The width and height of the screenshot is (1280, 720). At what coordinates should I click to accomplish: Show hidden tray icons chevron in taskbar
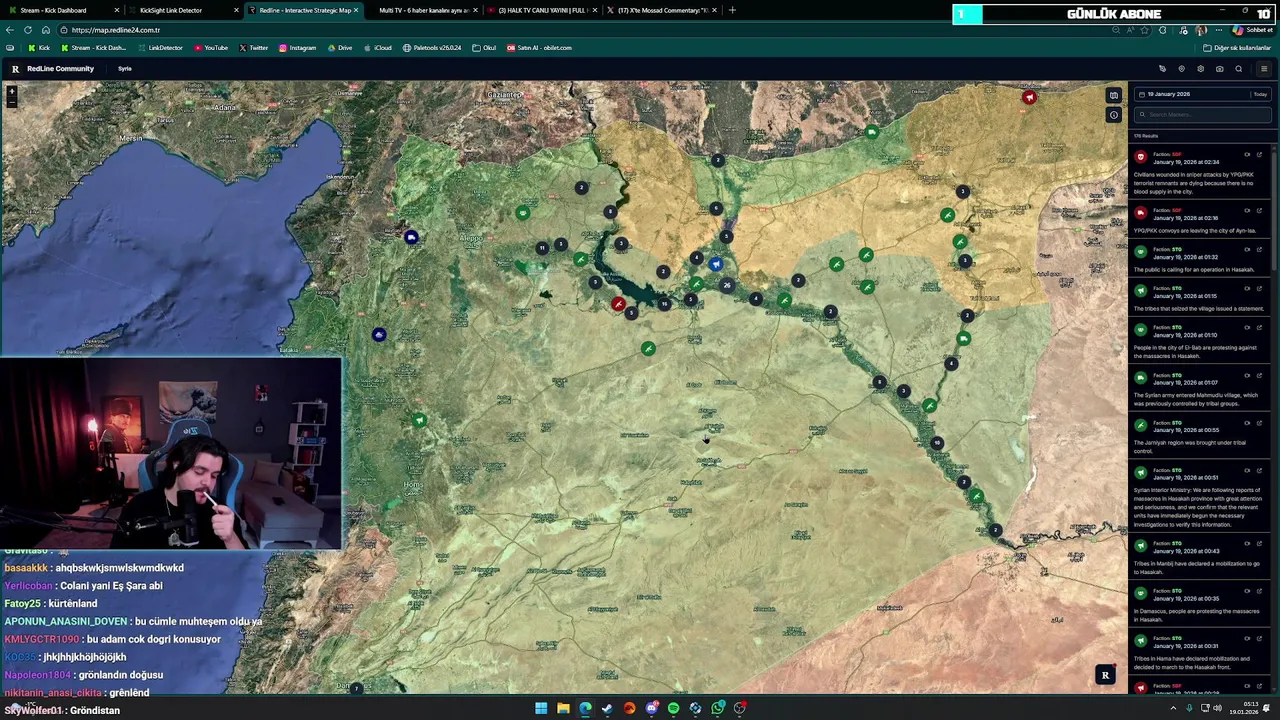pyautogui.click(x=1173, y=708)
